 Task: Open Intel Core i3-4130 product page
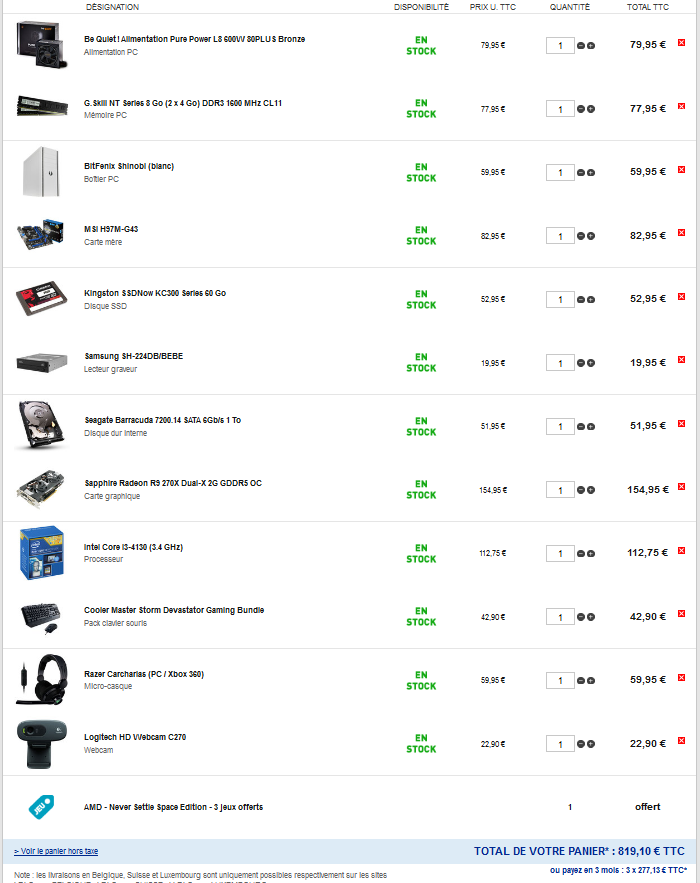pyautogui.click(x=133, y=547)
